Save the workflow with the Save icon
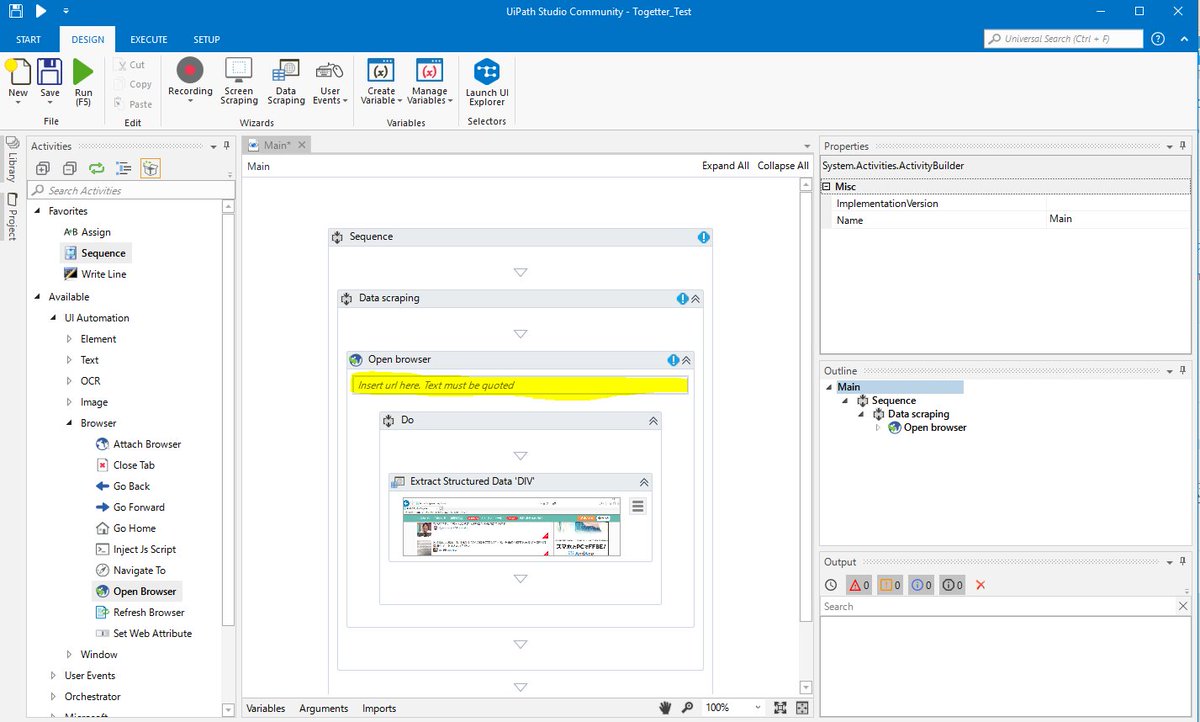 [x=50, y=81]
